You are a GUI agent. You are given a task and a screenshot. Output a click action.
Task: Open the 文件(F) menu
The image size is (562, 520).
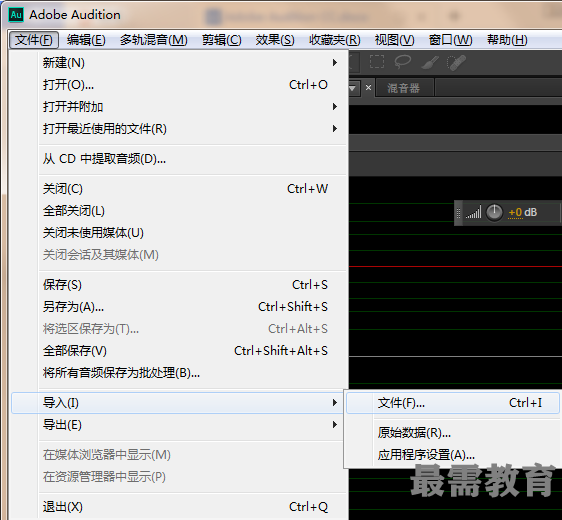pos(34,40)
